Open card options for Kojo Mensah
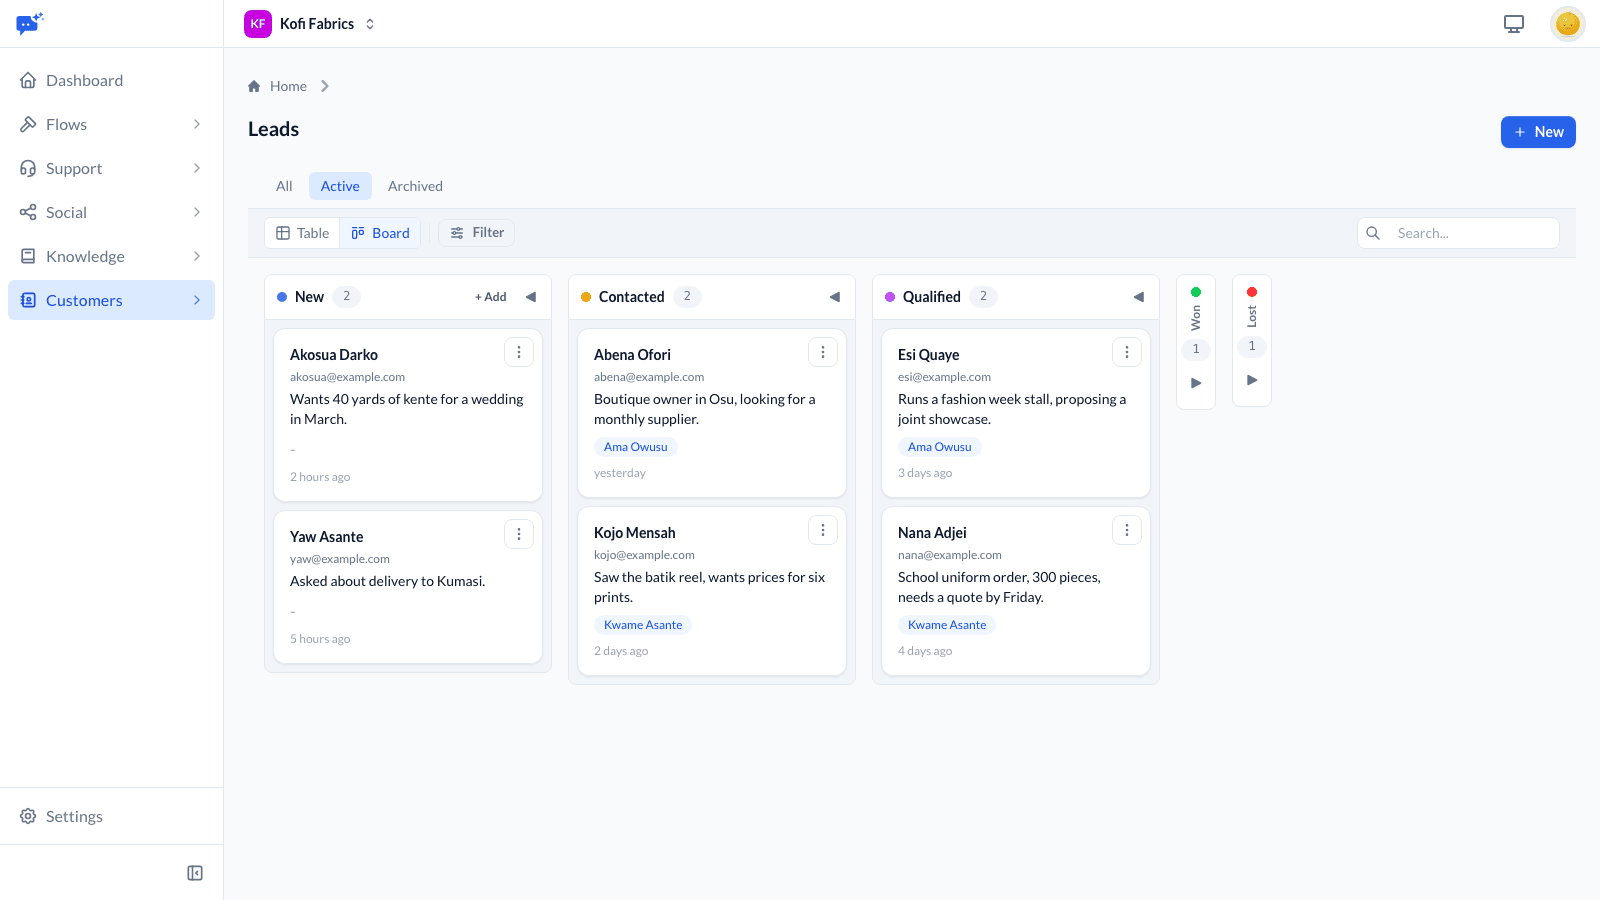 823,530
